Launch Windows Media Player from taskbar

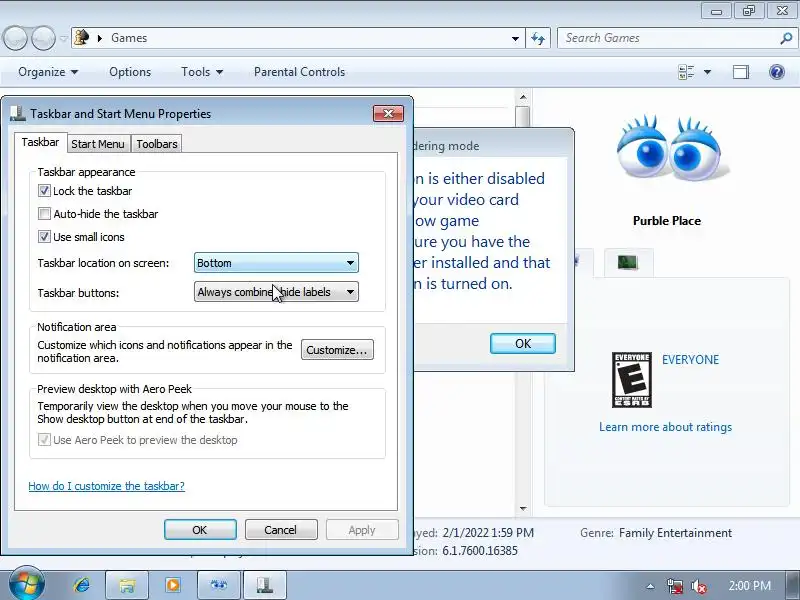(172, 585)
